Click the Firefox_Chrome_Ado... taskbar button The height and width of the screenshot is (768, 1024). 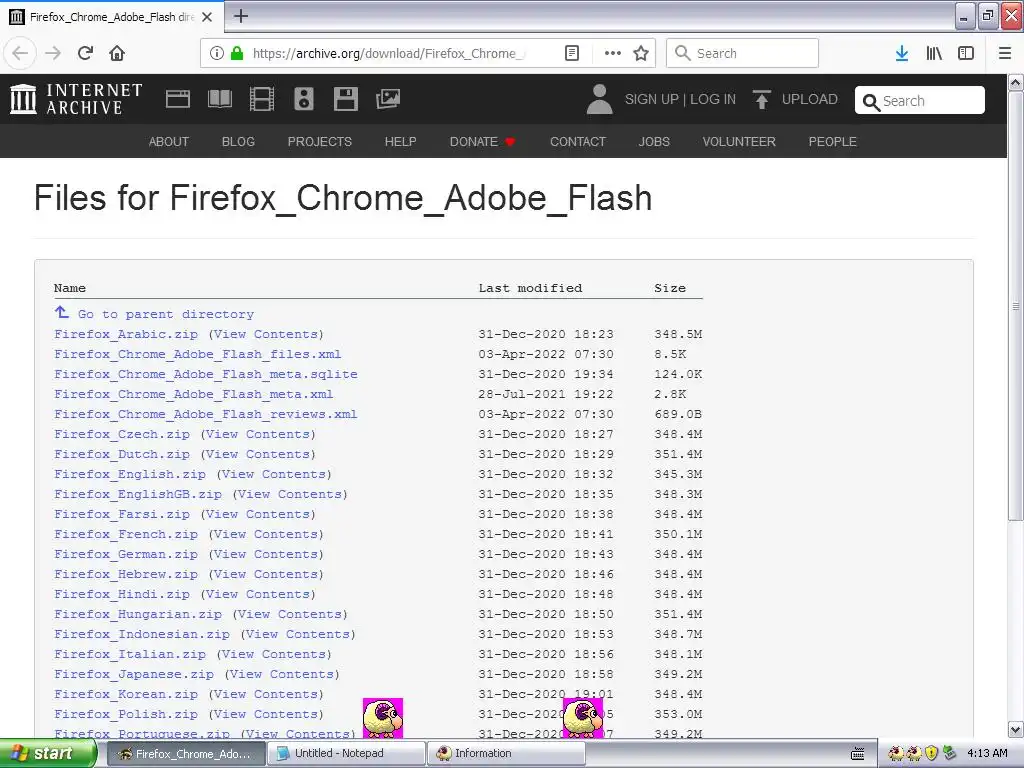point(186,754)
